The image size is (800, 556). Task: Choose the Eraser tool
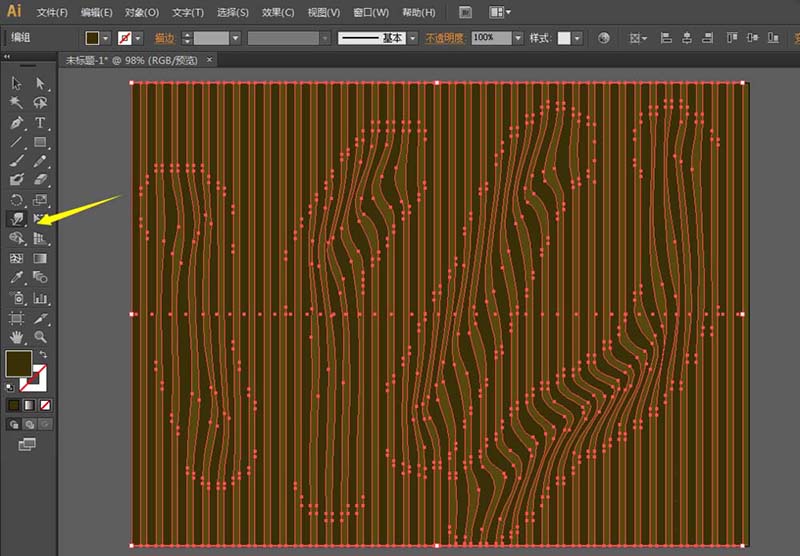pyautogui.click(x=40, y=180)
